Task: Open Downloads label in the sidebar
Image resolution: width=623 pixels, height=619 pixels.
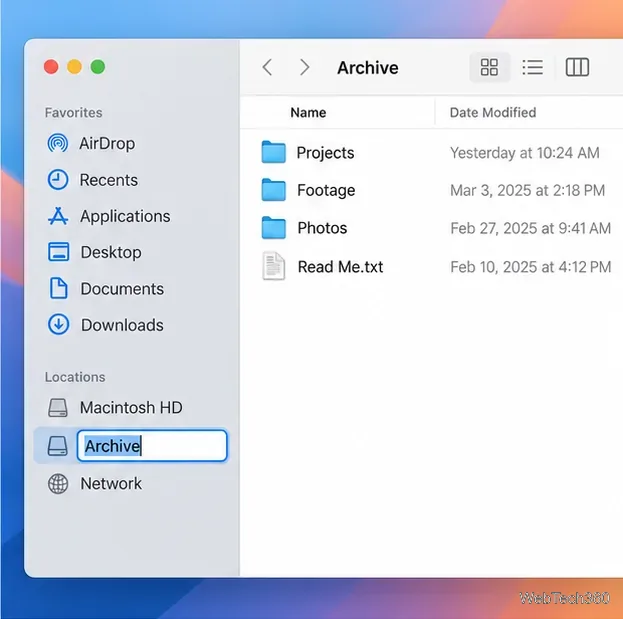Action: click(122, 325)
